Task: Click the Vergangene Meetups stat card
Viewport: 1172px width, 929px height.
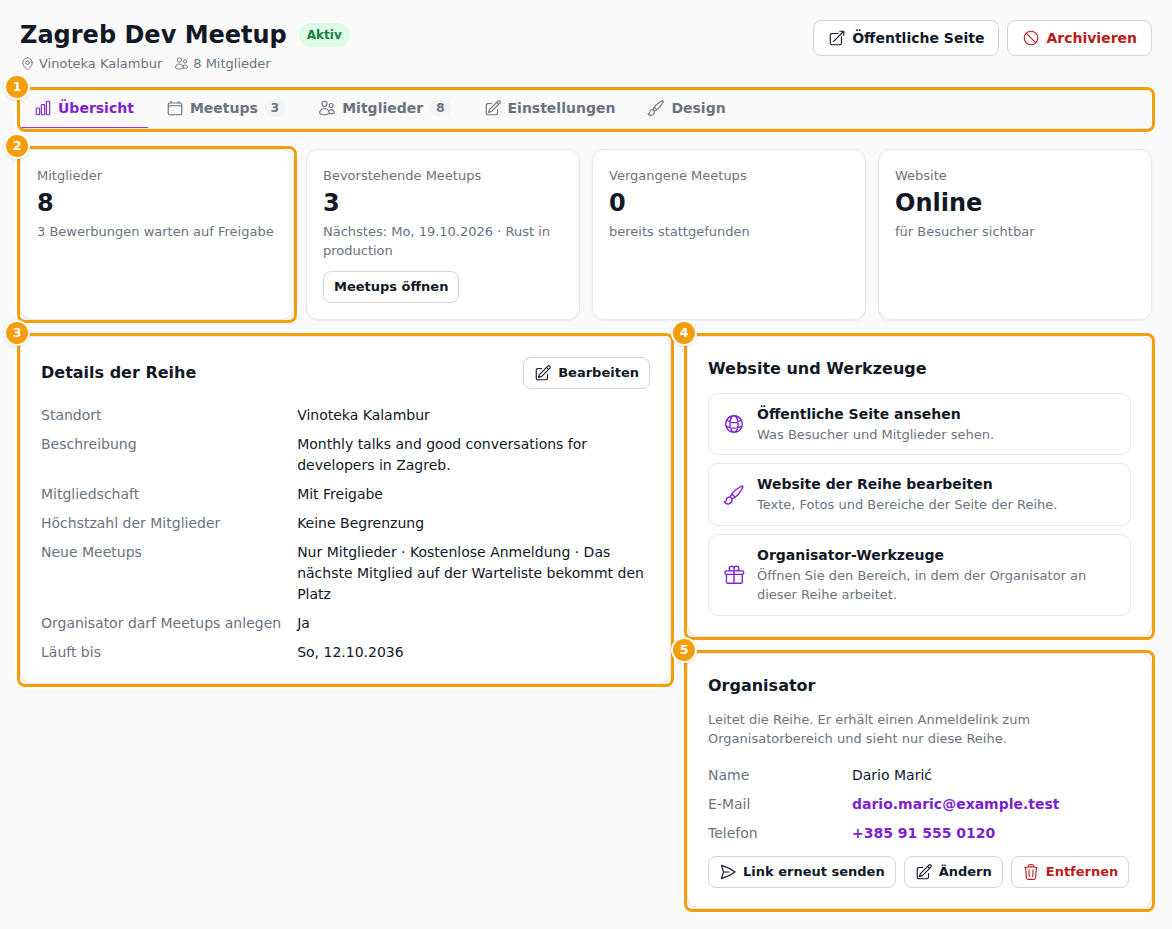Action: pyautogui.click(x=729, y=235)
